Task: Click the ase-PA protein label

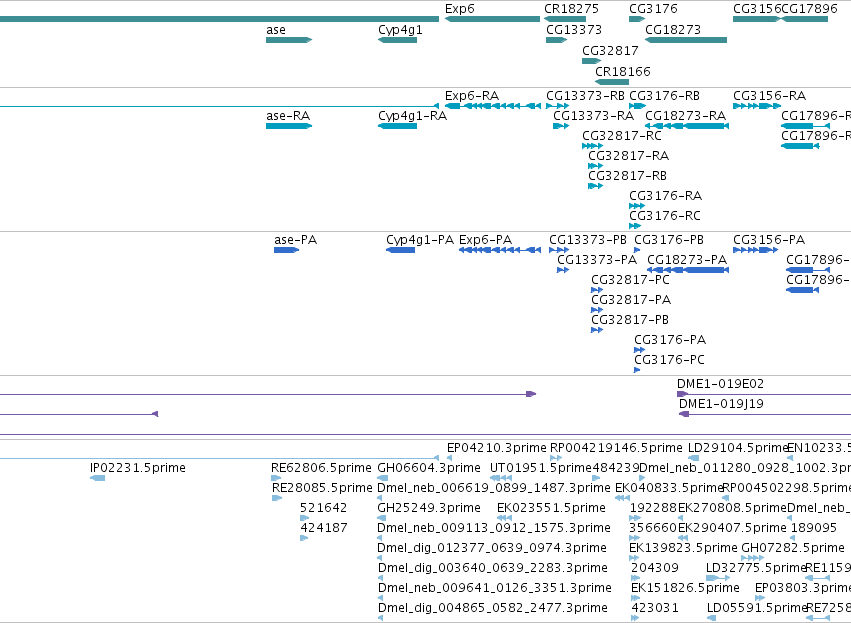Action: 295,240
